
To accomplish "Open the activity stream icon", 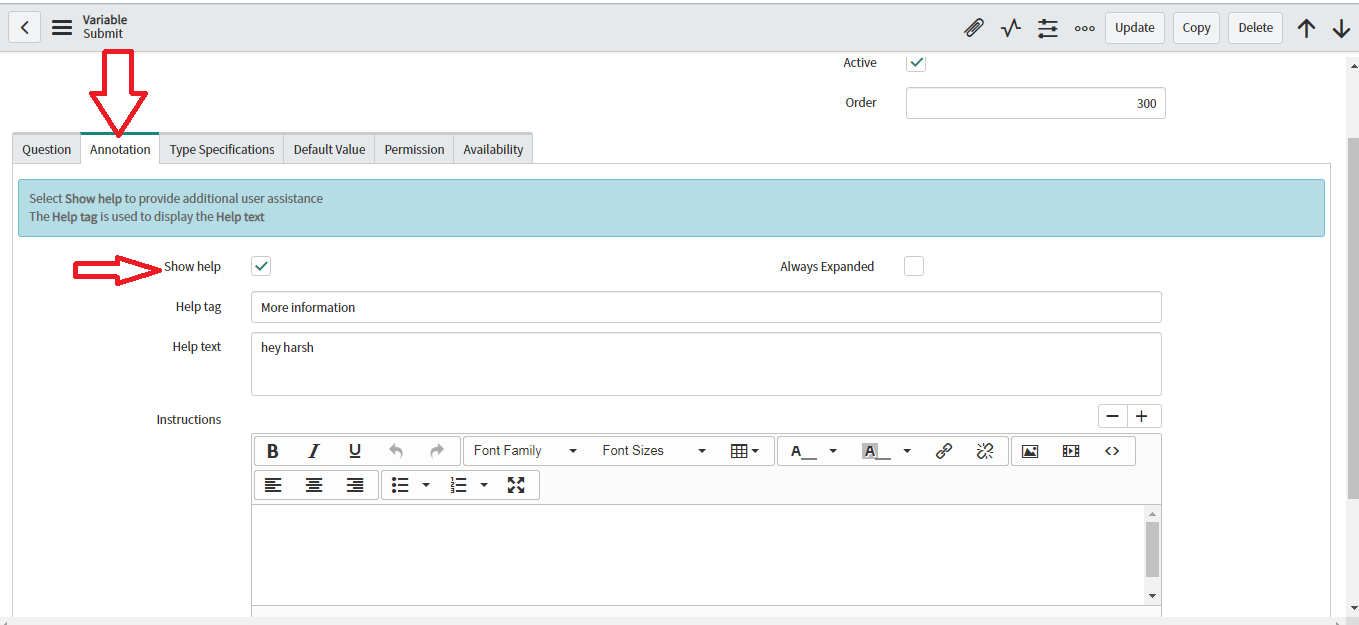I will tap(1011, 28).
